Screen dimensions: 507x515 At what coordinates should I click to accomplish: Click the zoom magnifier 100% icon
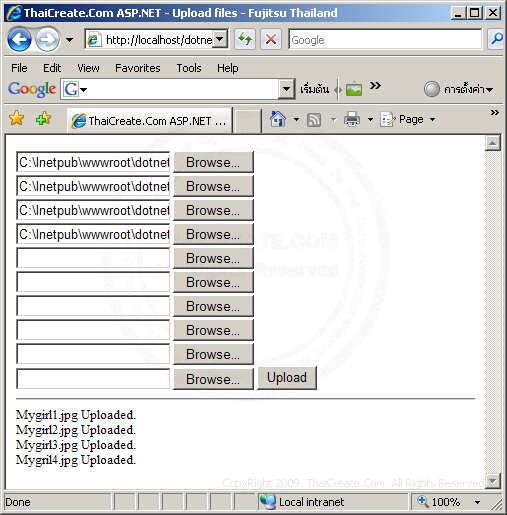pos(423,501)
